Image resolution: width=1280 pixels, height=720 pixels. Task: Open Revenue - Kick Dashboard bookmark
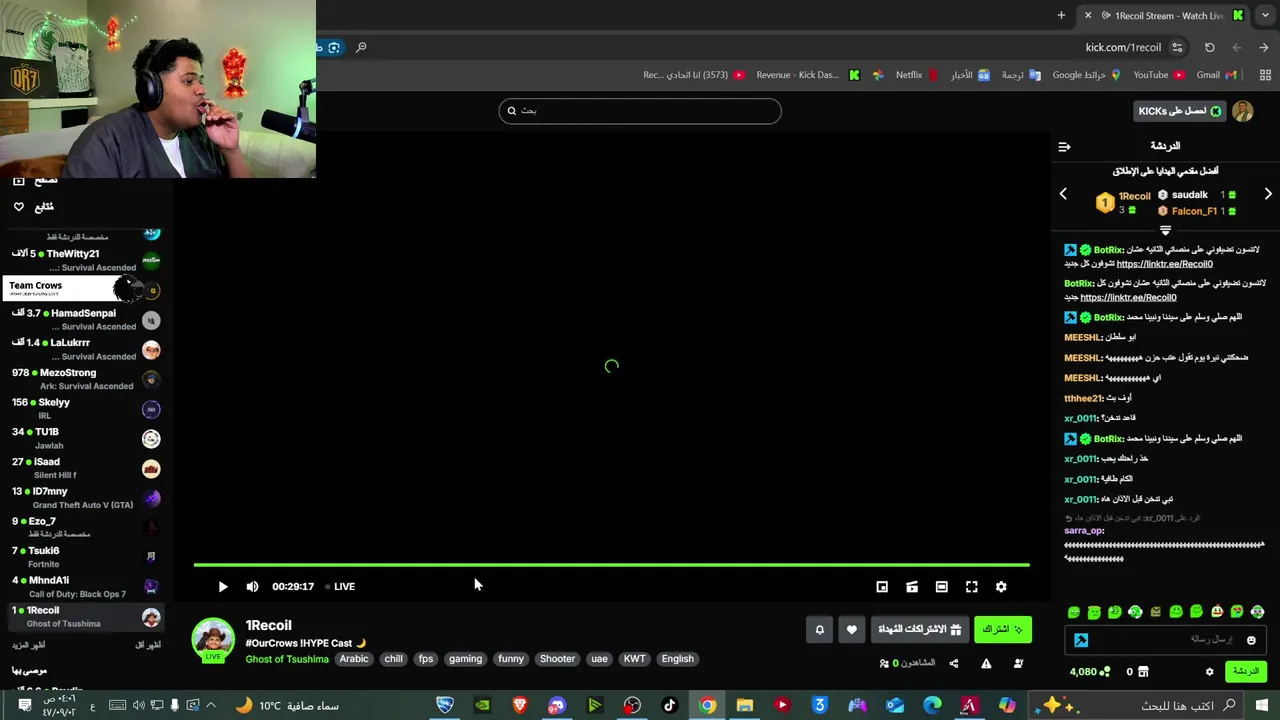tap(807, 75)
